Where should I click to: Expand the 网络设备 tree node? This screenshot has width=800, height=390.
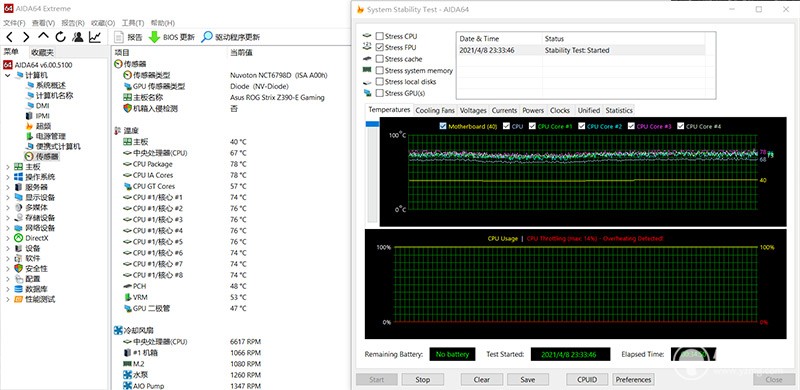[8, 228]
